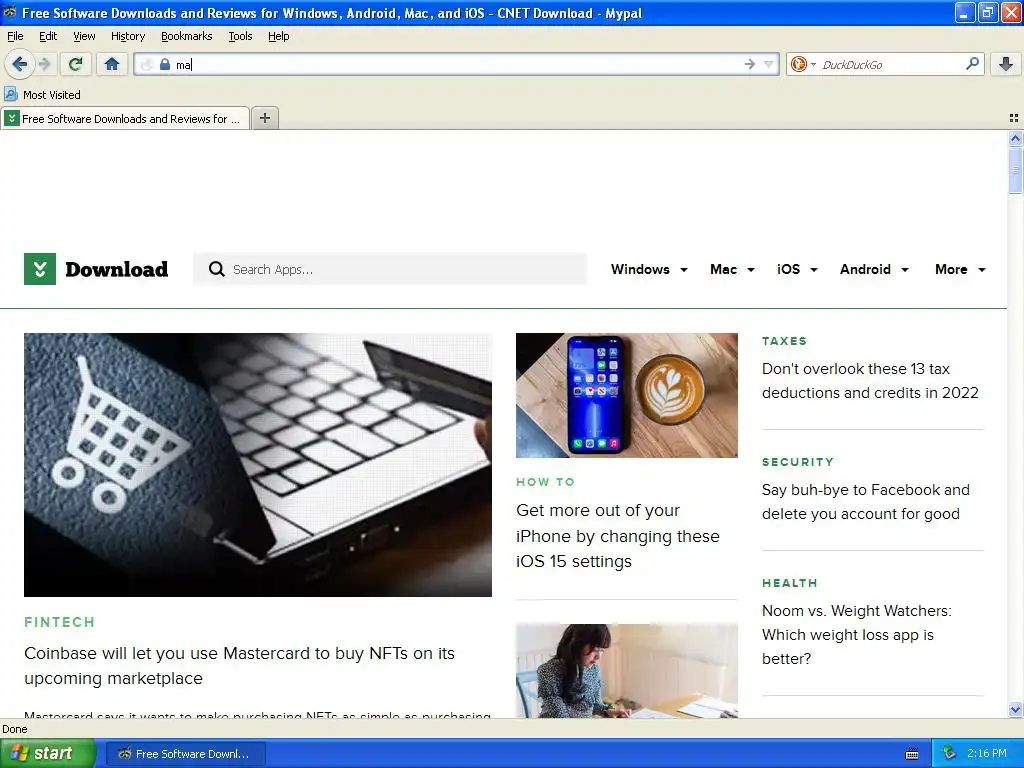Go to the browser Home page icon
Viewport: 1024px width, 768px height.
coord(112,64)
